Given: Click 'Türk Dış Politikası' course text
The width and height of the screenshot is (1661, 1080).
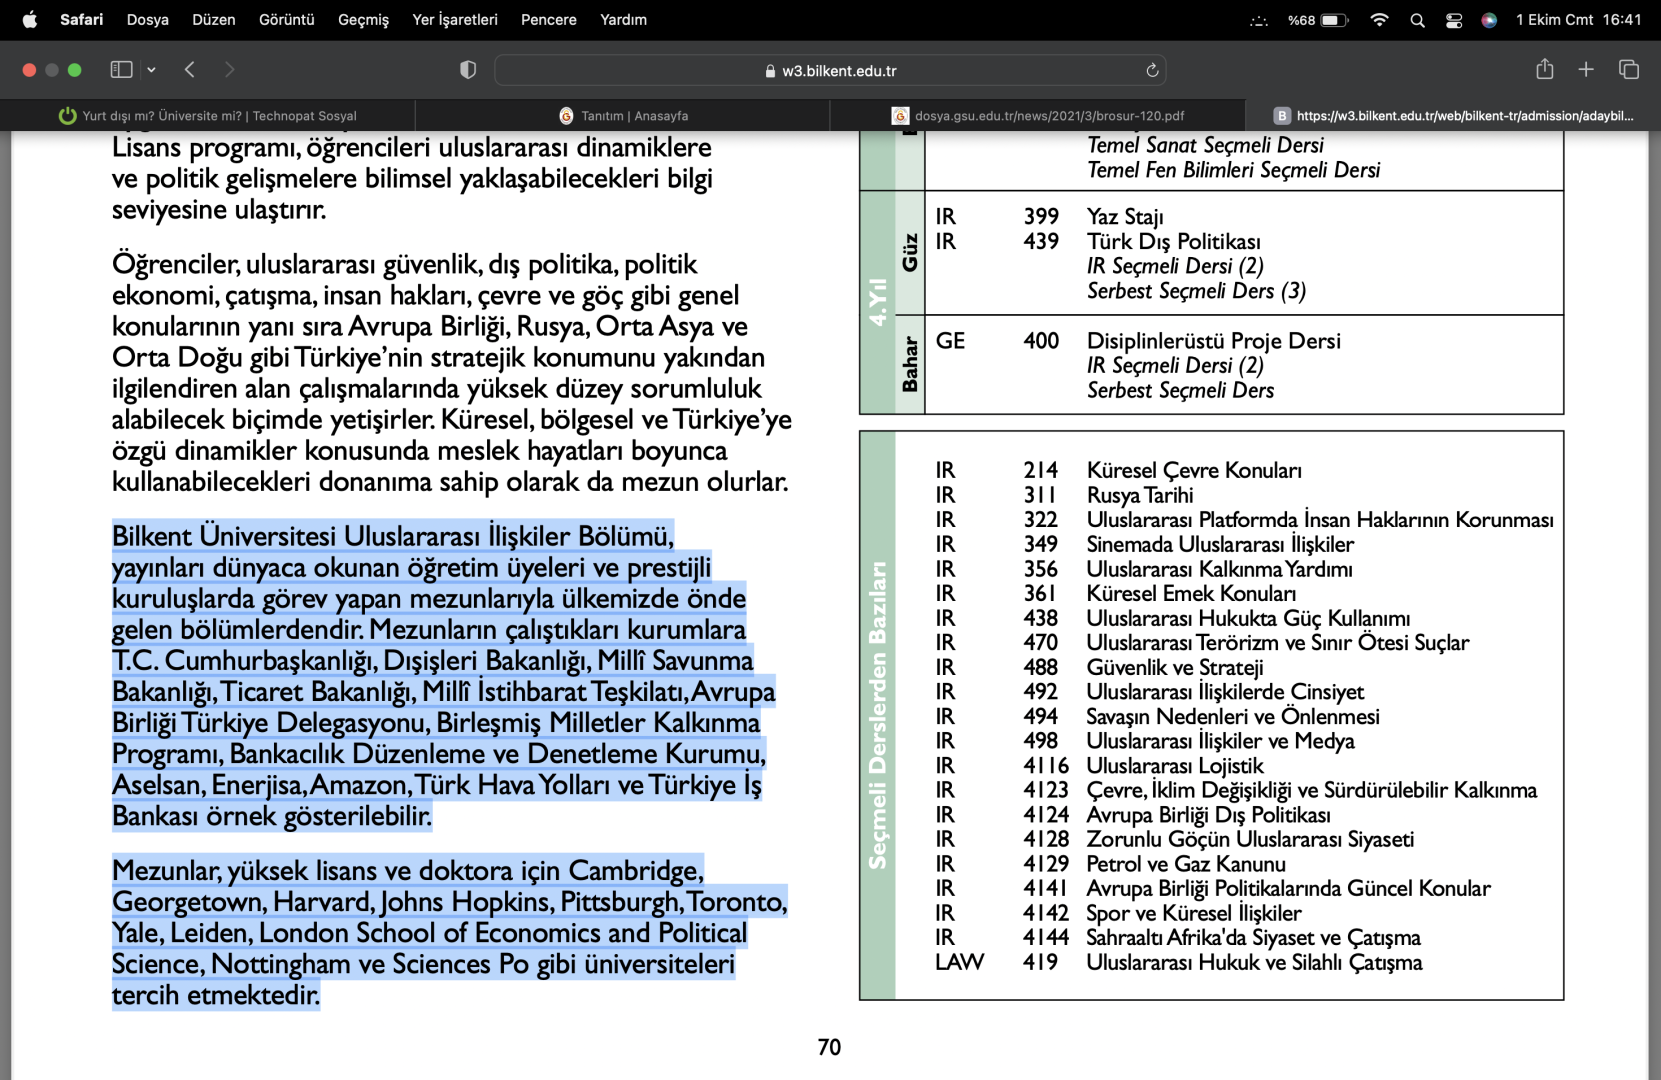Looking at the screenshot, I should [x=1174, y=241].
